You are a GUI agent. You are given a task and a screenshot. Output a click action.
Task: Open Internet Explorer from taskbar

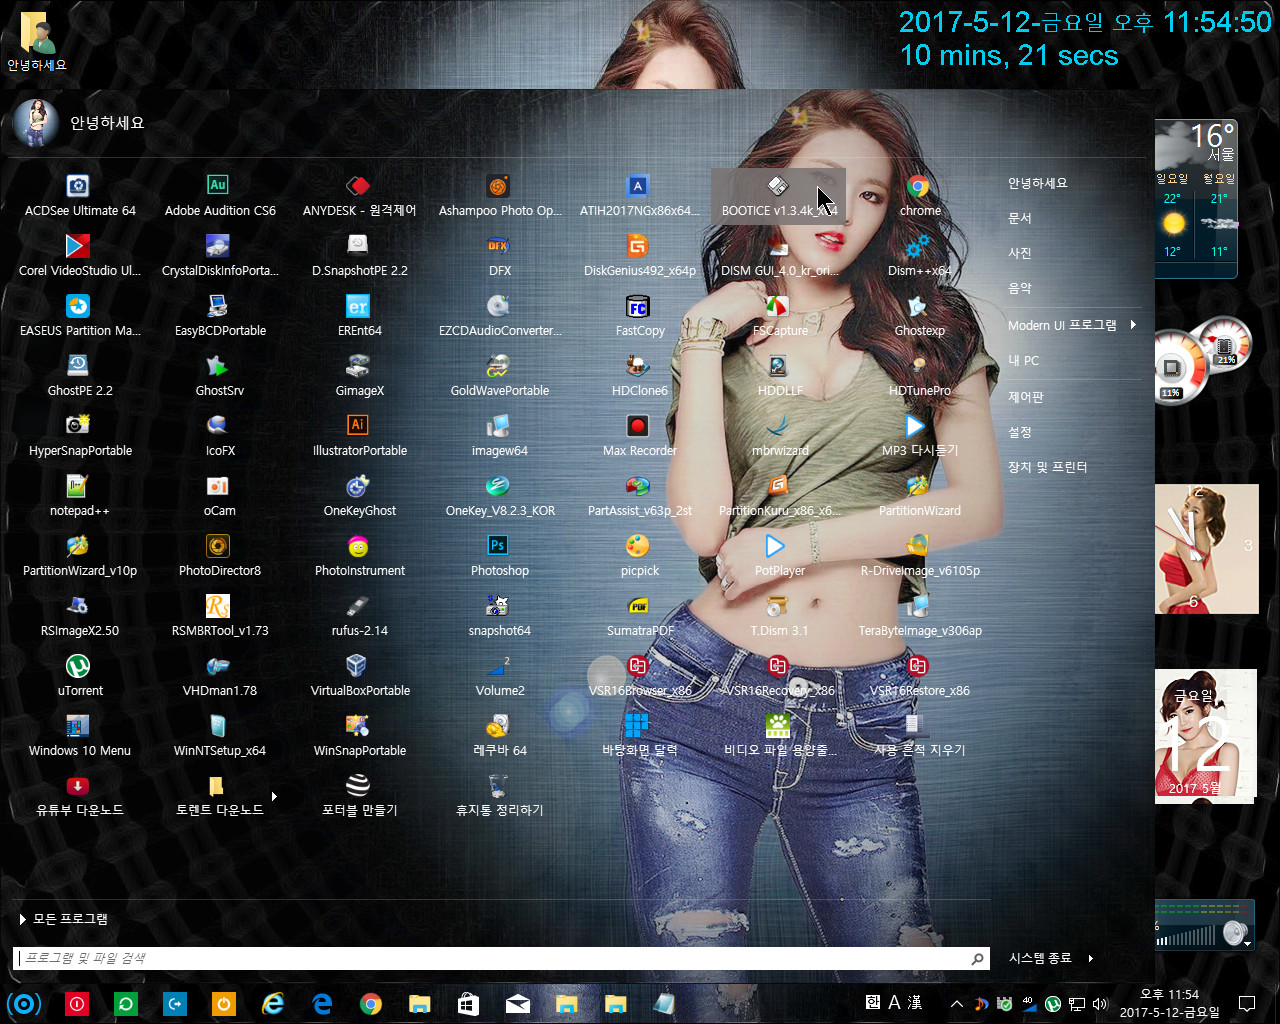coord(272,1004)
